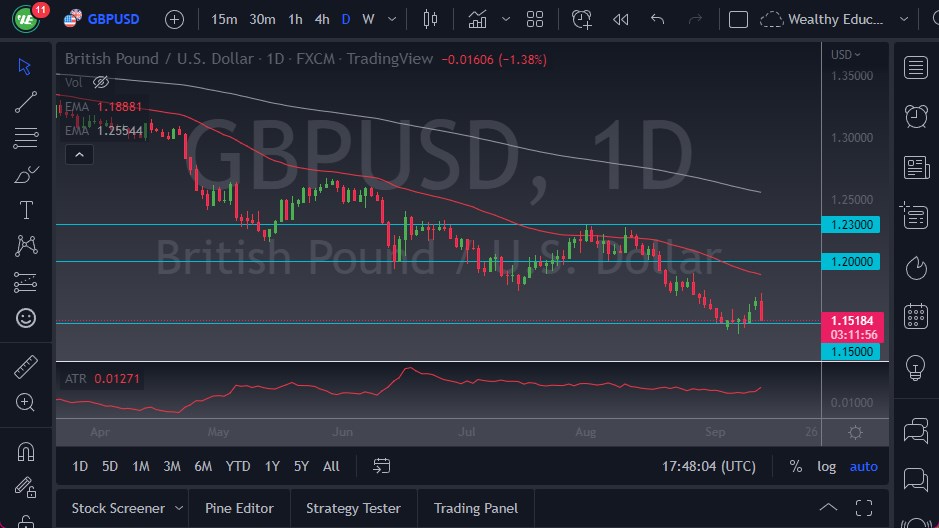Image resolution: width=939 pixels, height=528 pixels.
Task: Set date range to YTD
Action: coord(238,466)
